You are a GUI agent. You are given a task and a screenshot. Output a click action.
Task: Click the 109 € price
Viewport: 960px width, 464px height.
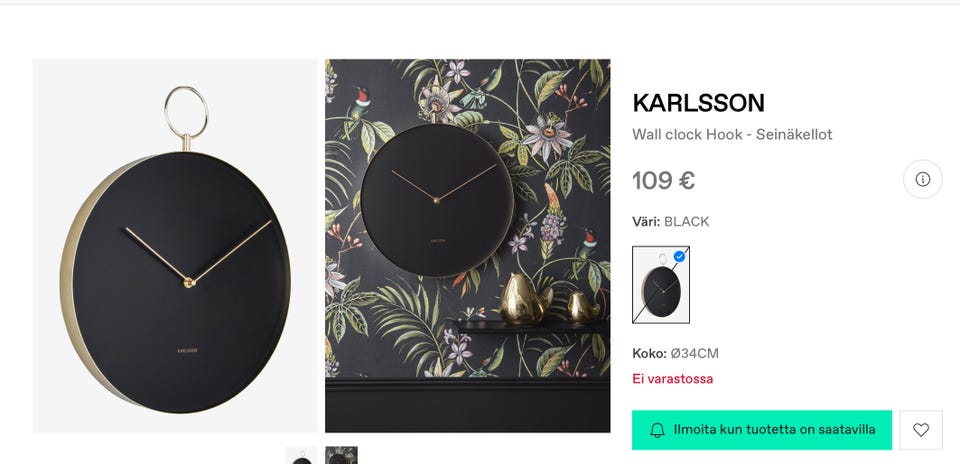pyautogui.click(x=663, y=181)
